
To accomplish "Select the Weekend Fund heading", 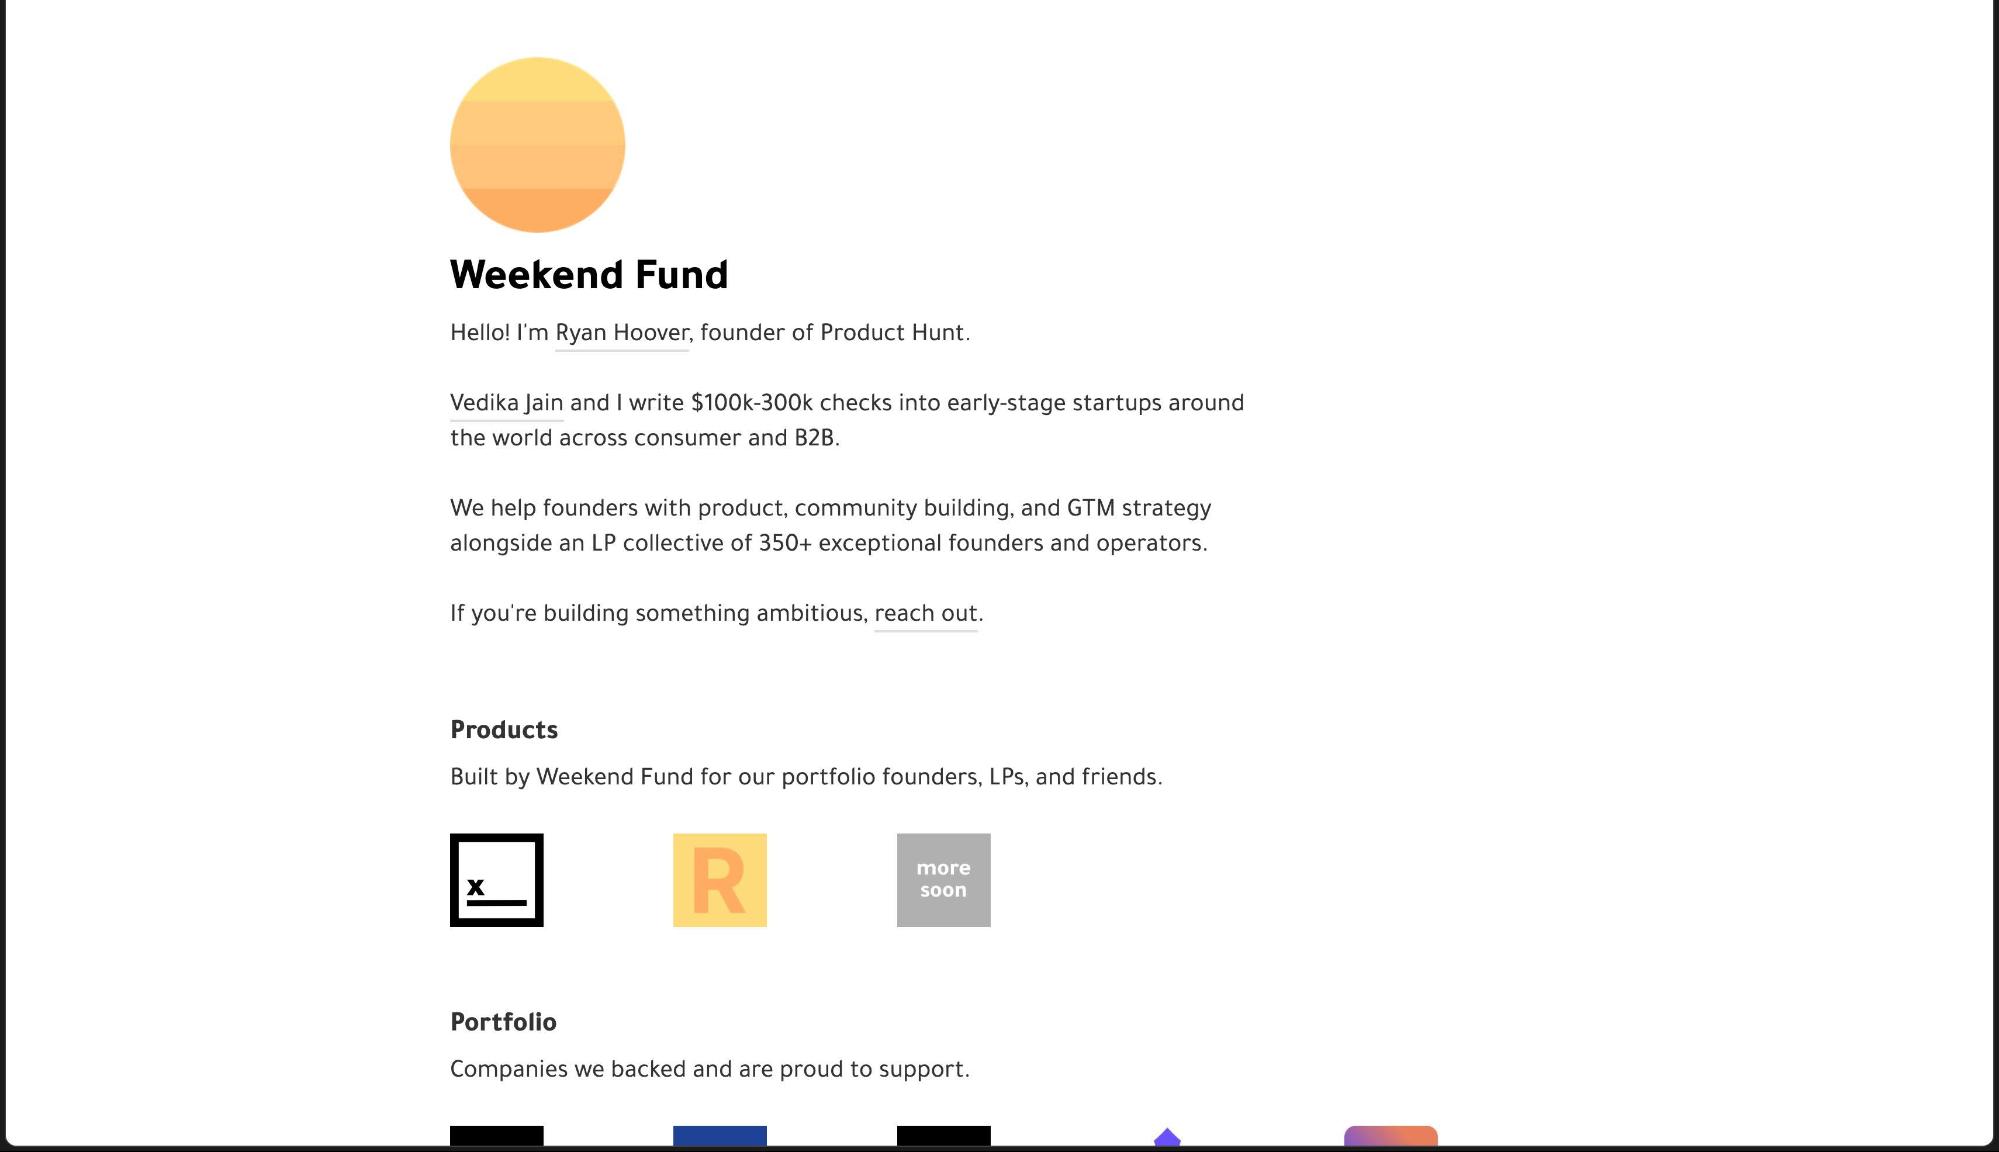I will [x=589, y=274].
